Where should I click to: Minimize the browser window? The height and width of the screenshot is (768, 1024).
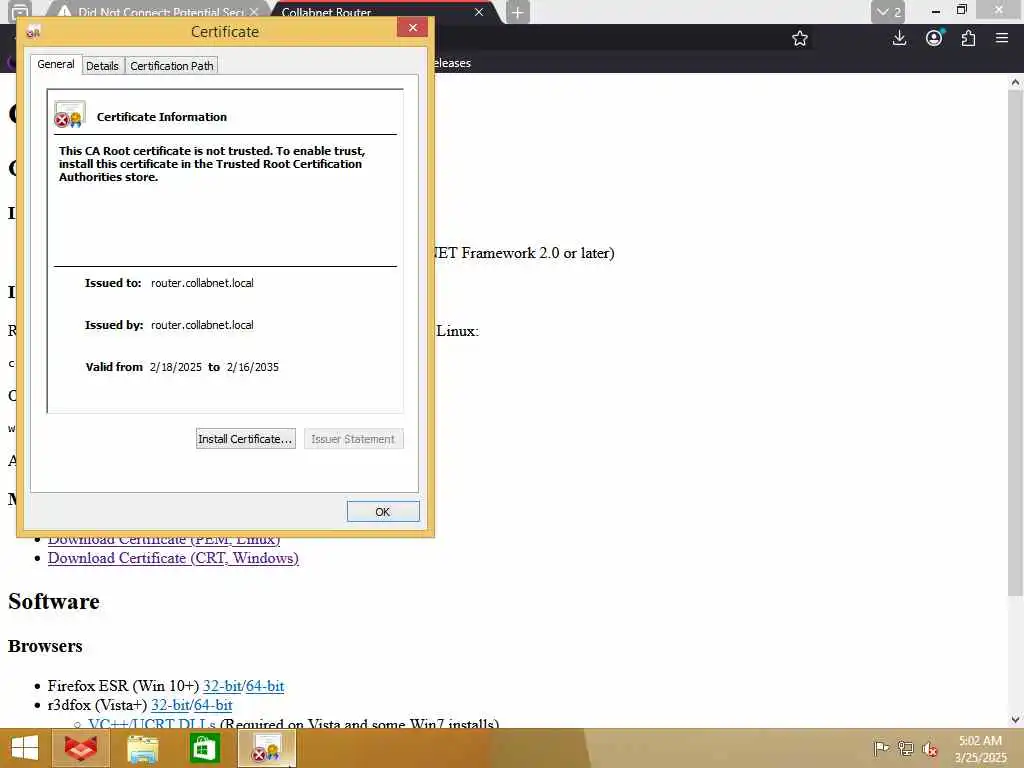click(x=936, y=11)
